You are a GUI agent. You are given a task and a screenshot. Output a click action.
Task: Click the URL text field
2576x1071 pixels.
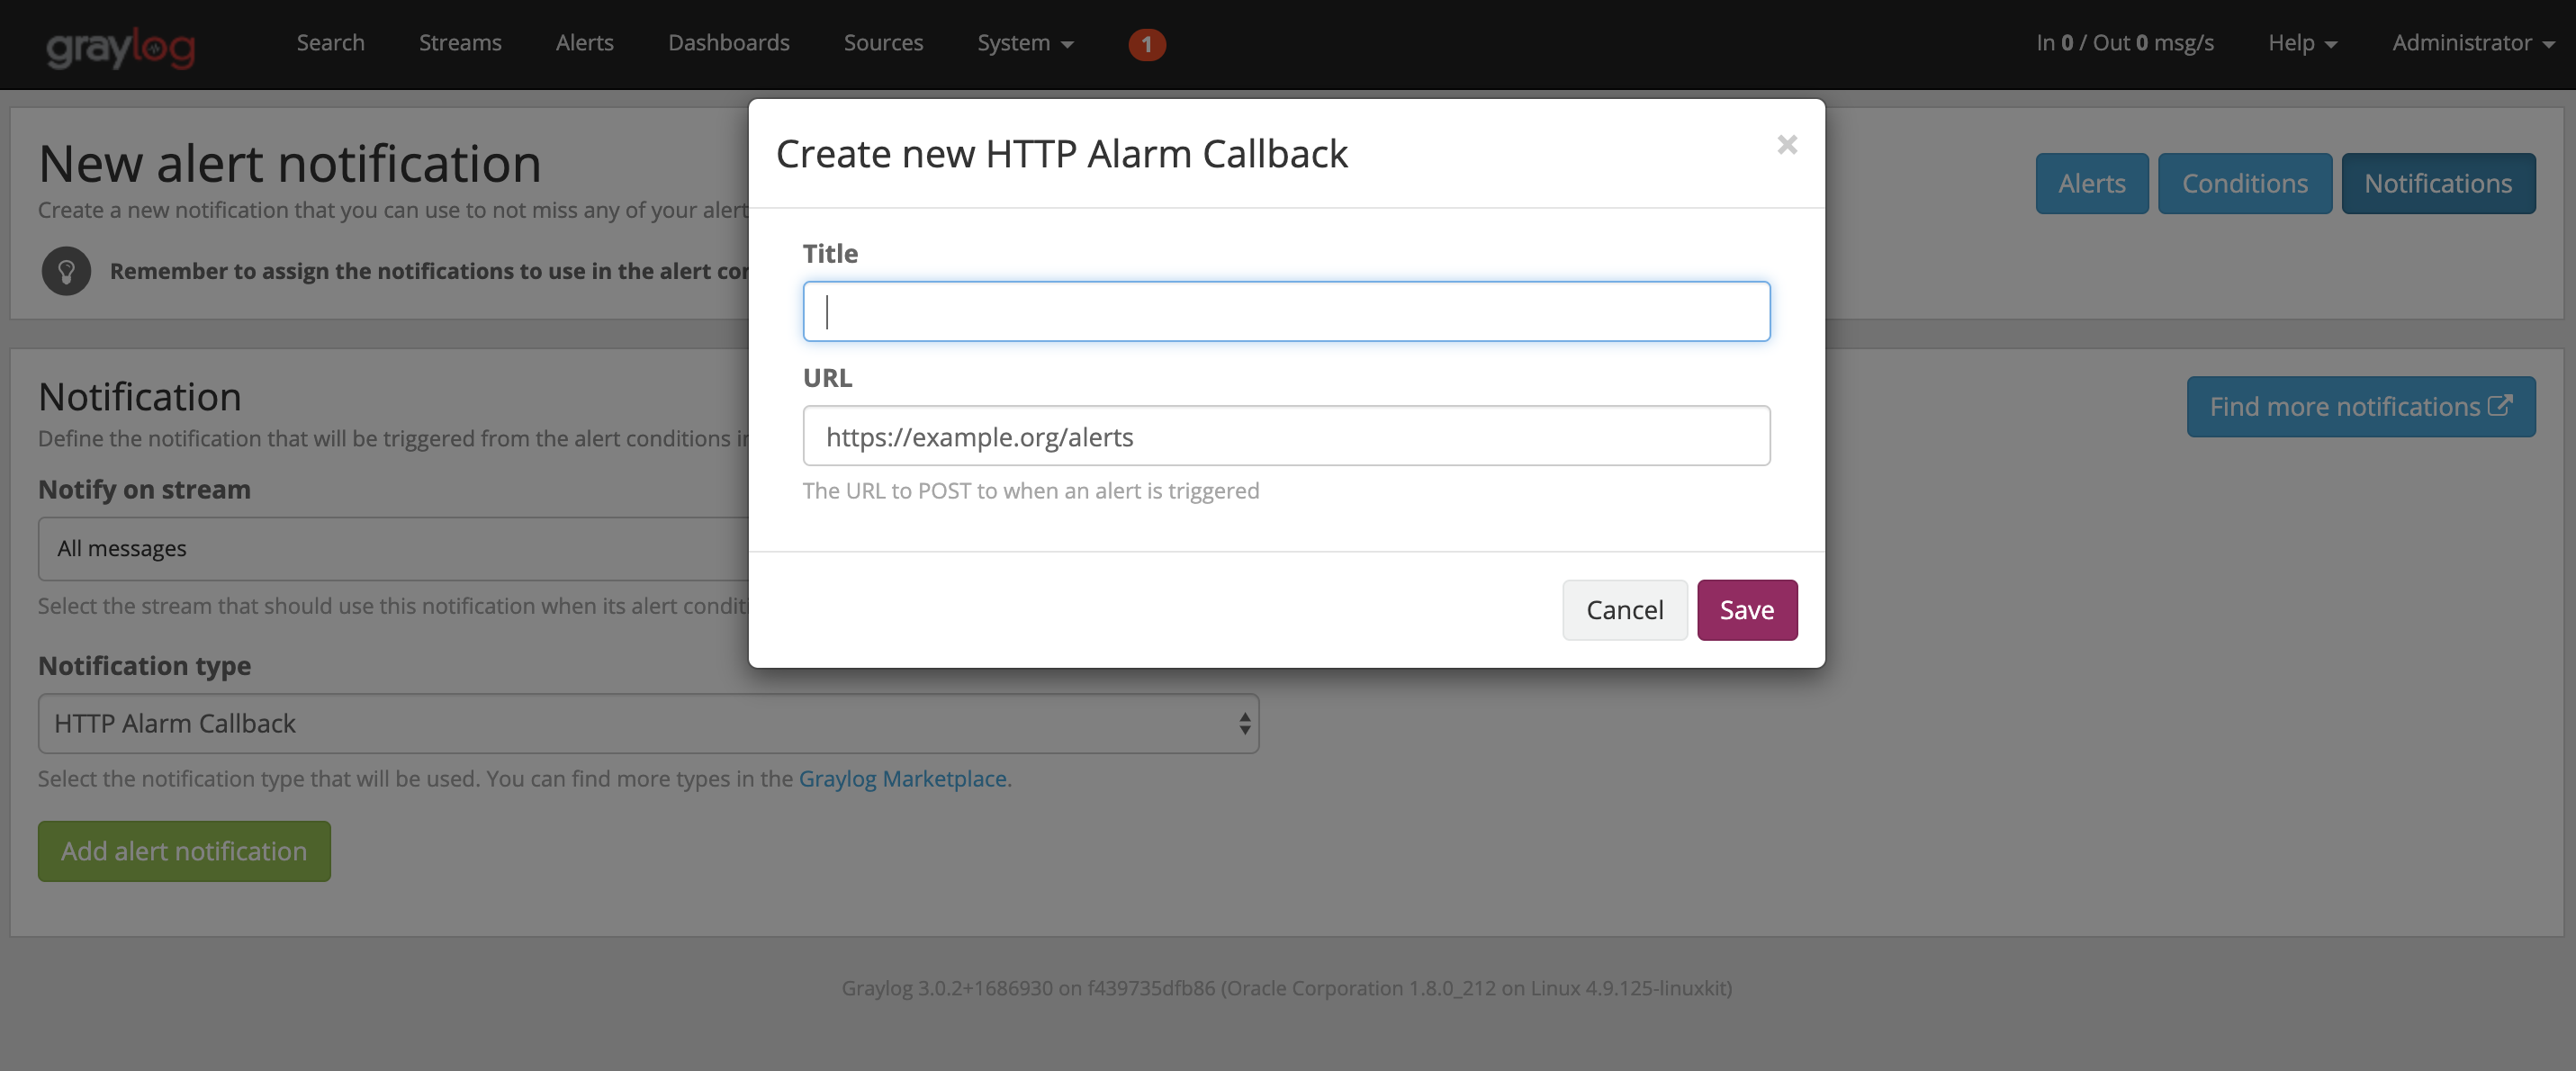[x=1285, y=436]
